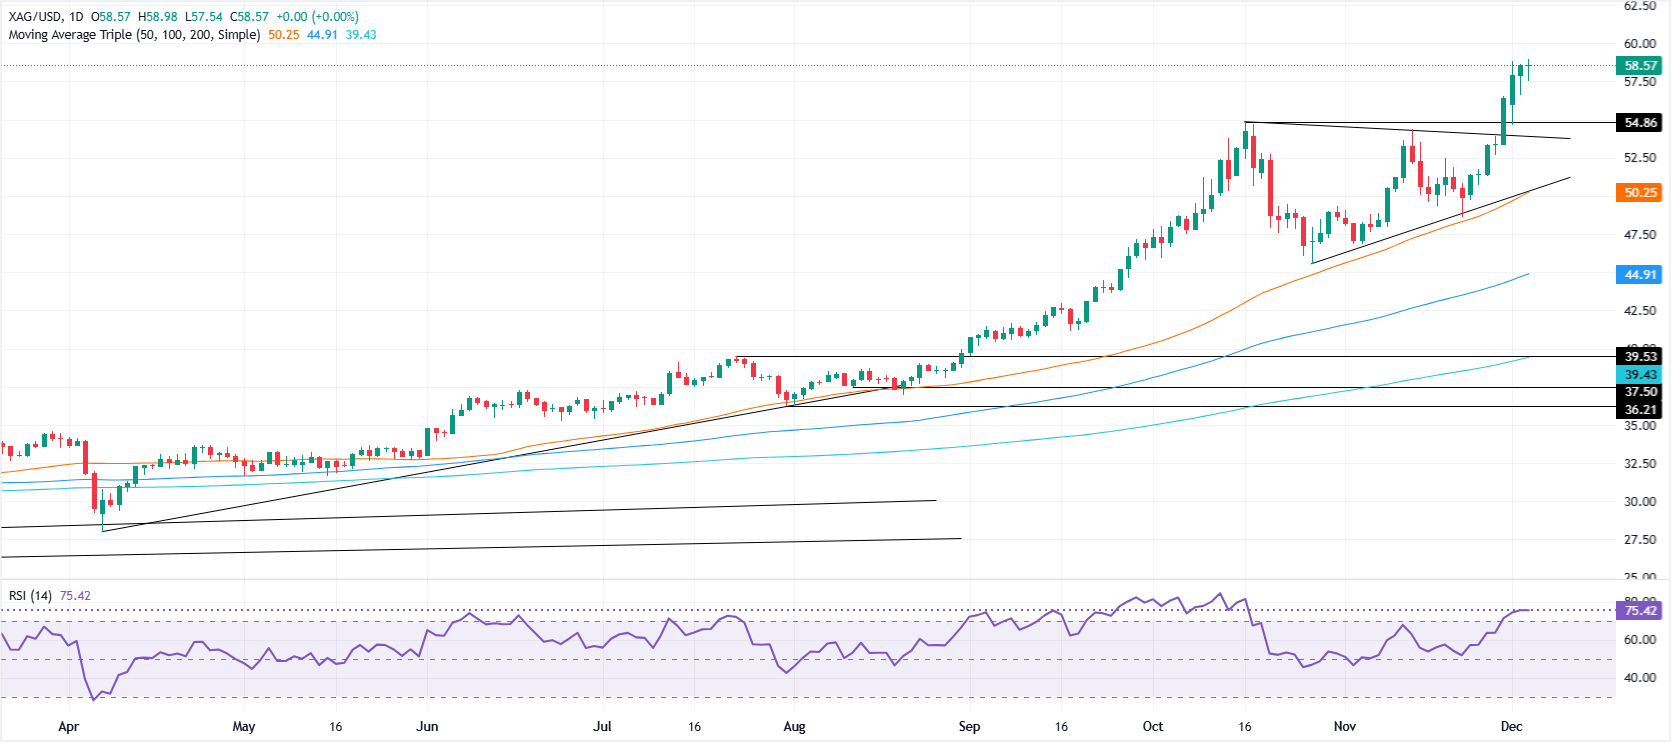Click the 60.00 tick on price axis

point(1640,44)
